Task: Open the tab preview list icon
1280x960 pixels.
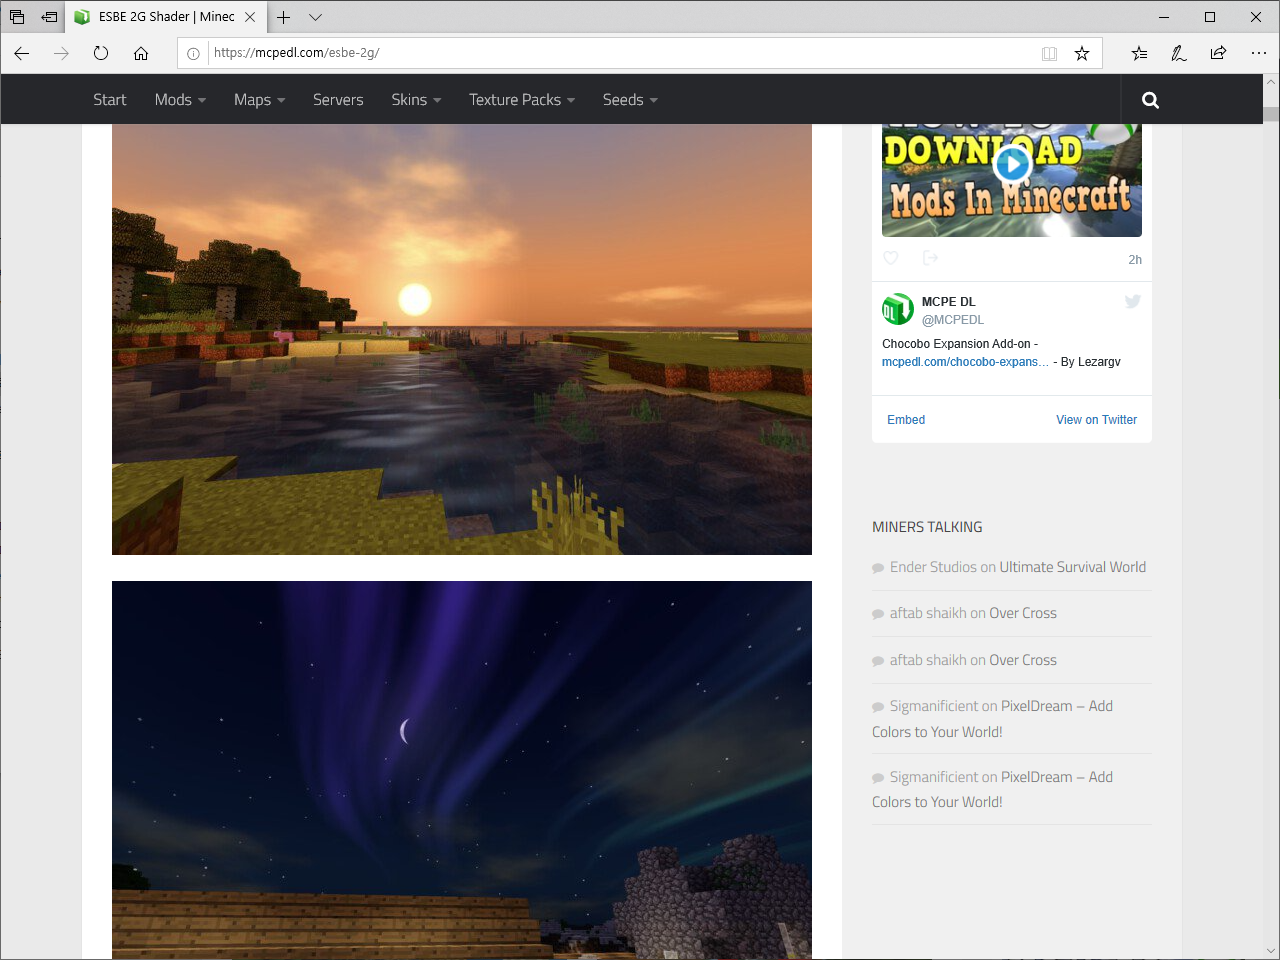Action: click(x=17, y=17)
